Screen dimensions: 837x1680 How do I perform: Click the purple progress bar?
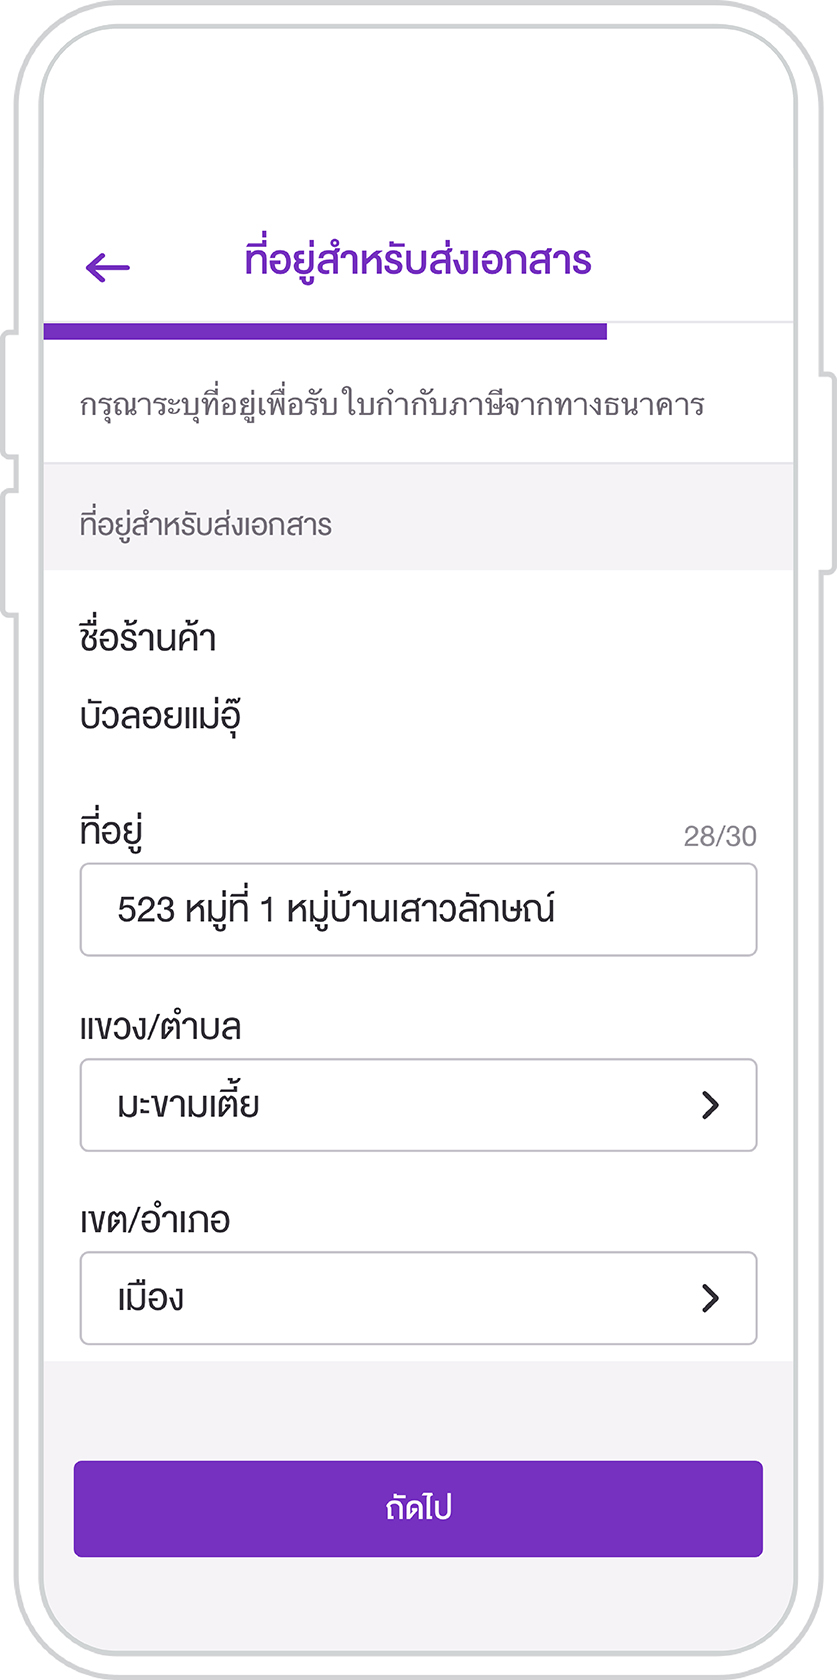click(x=325, y=331)
